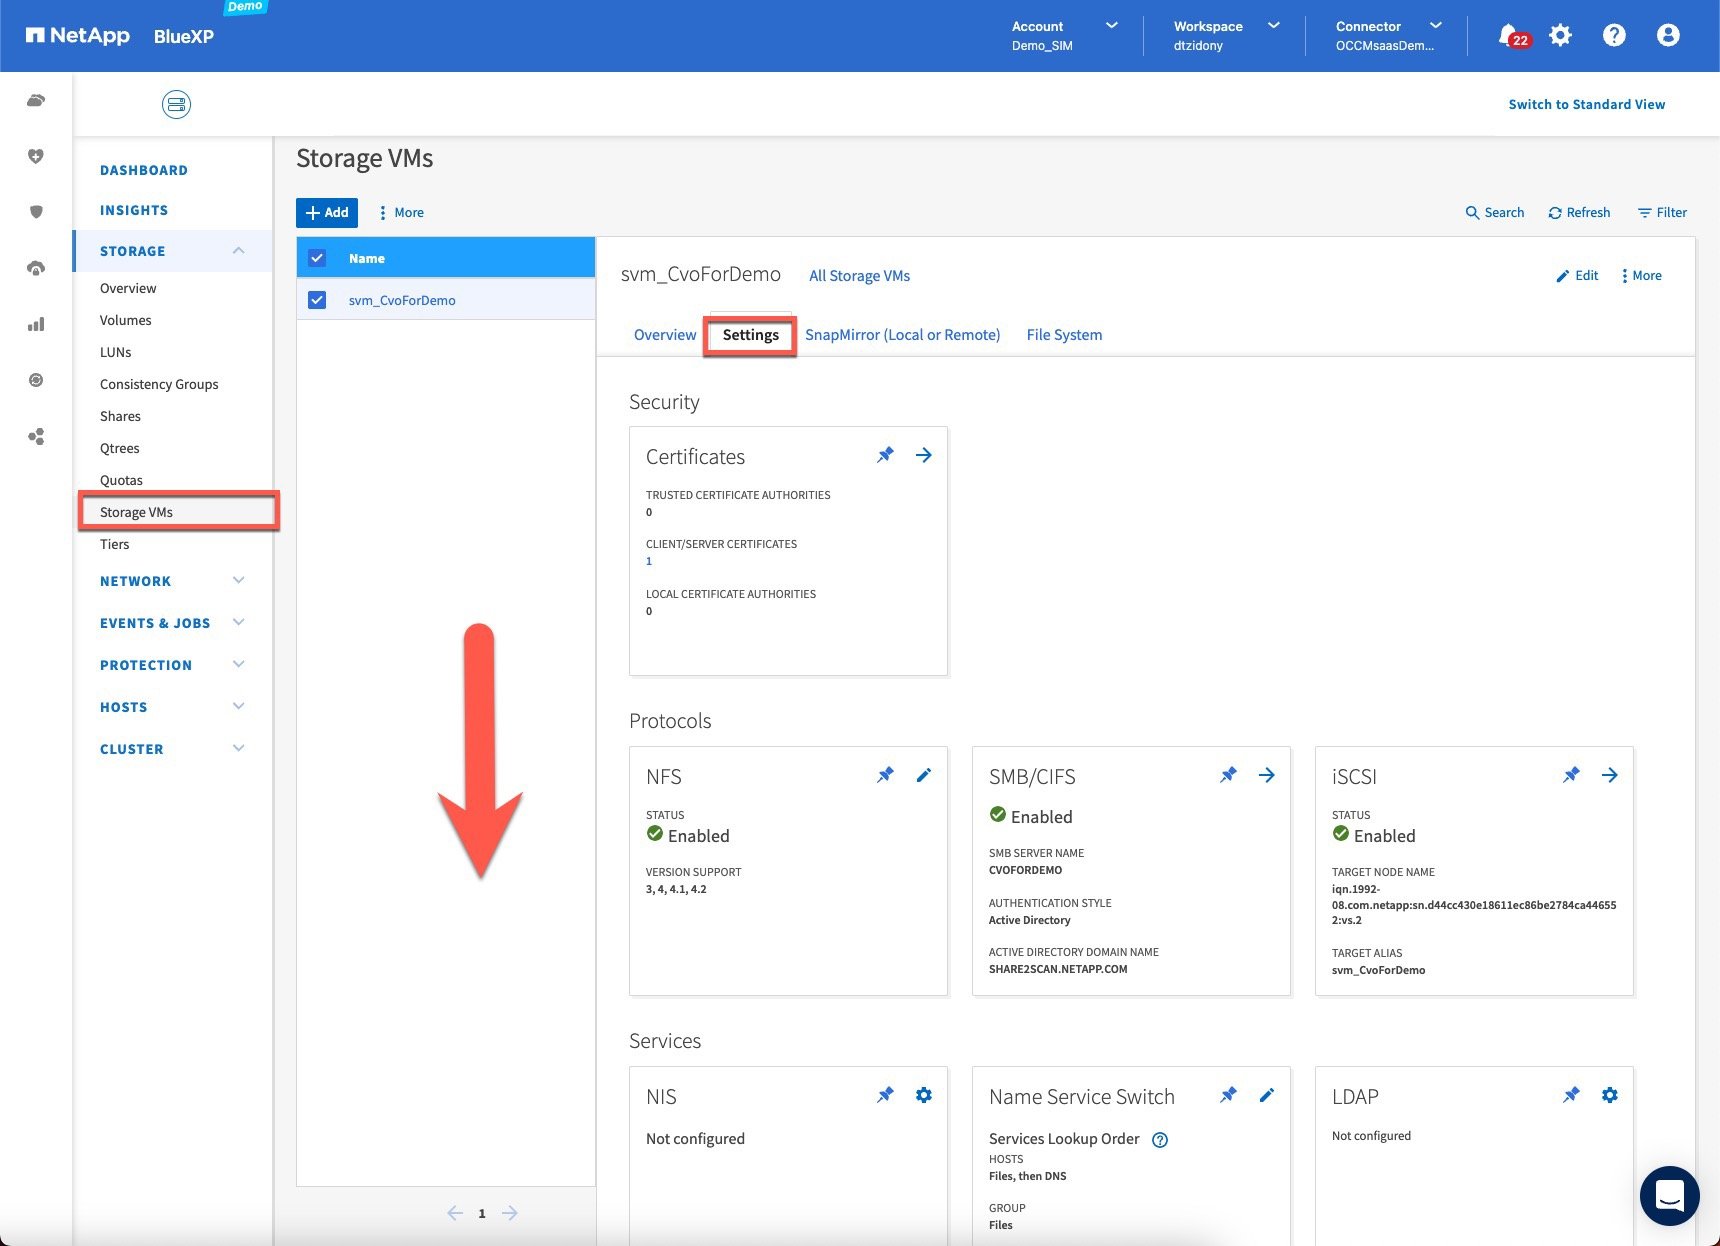
Task: Open the chat support bubble
Action: (1669, 1195)
